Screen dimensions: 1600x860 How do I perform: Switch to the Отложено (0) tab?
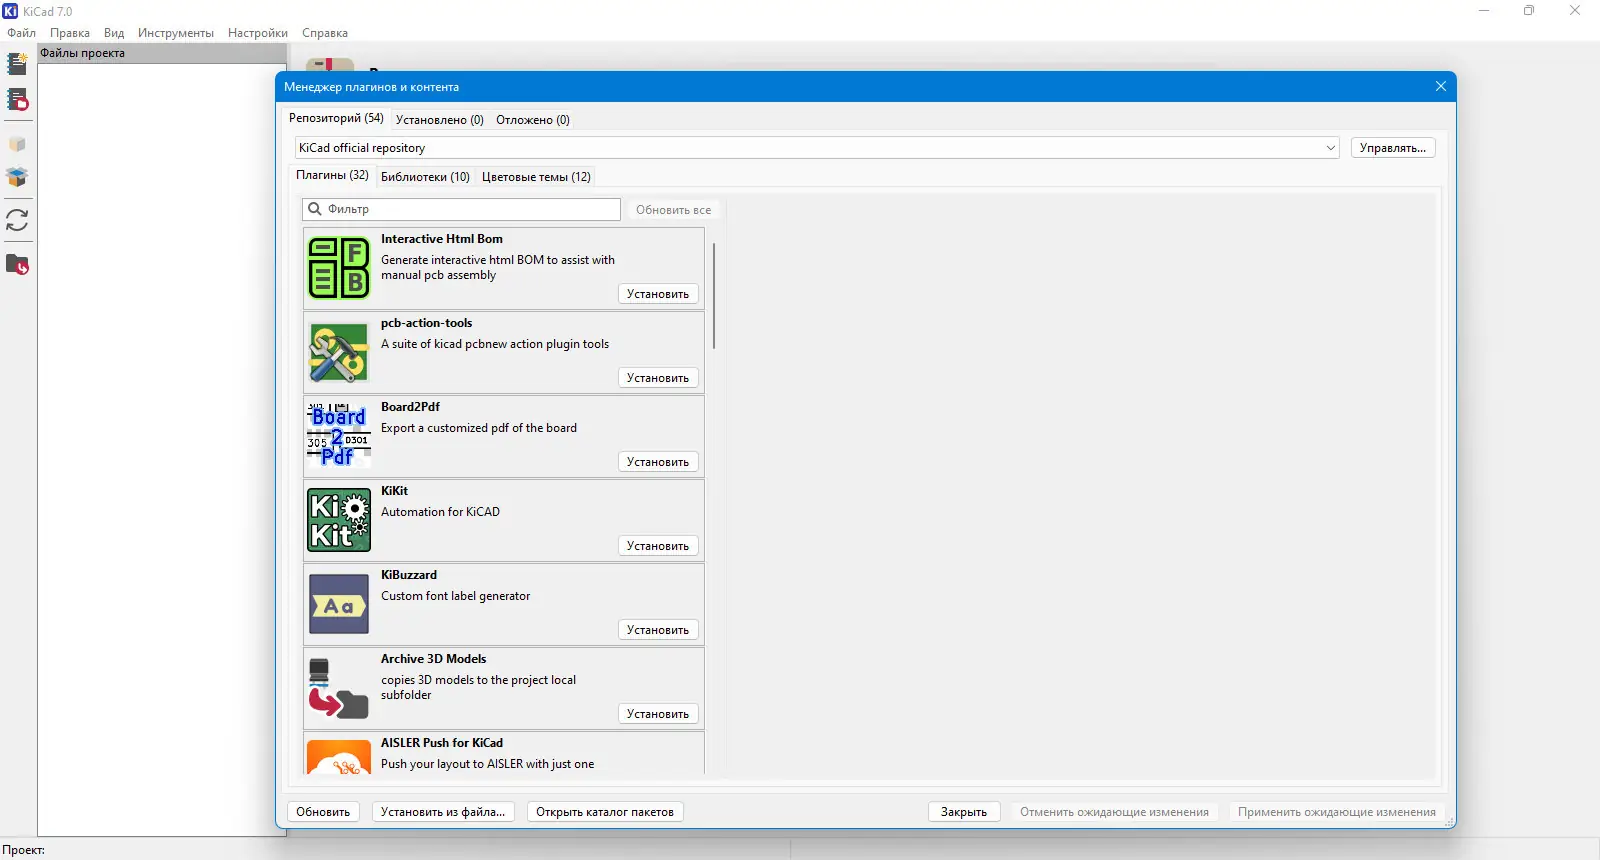pos(533,120)
